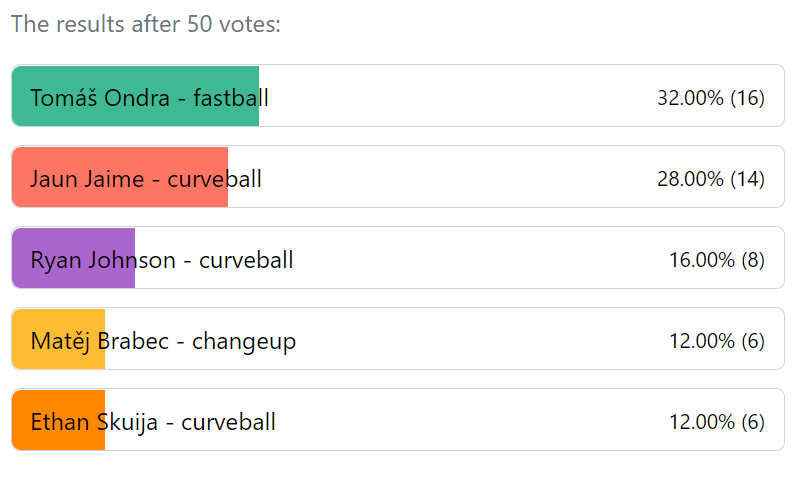This screenshot has height=477, width=799.
Task: Select the Ethan Skuija - curveball label
Action: pyautogui.click(x=153, y=422)
